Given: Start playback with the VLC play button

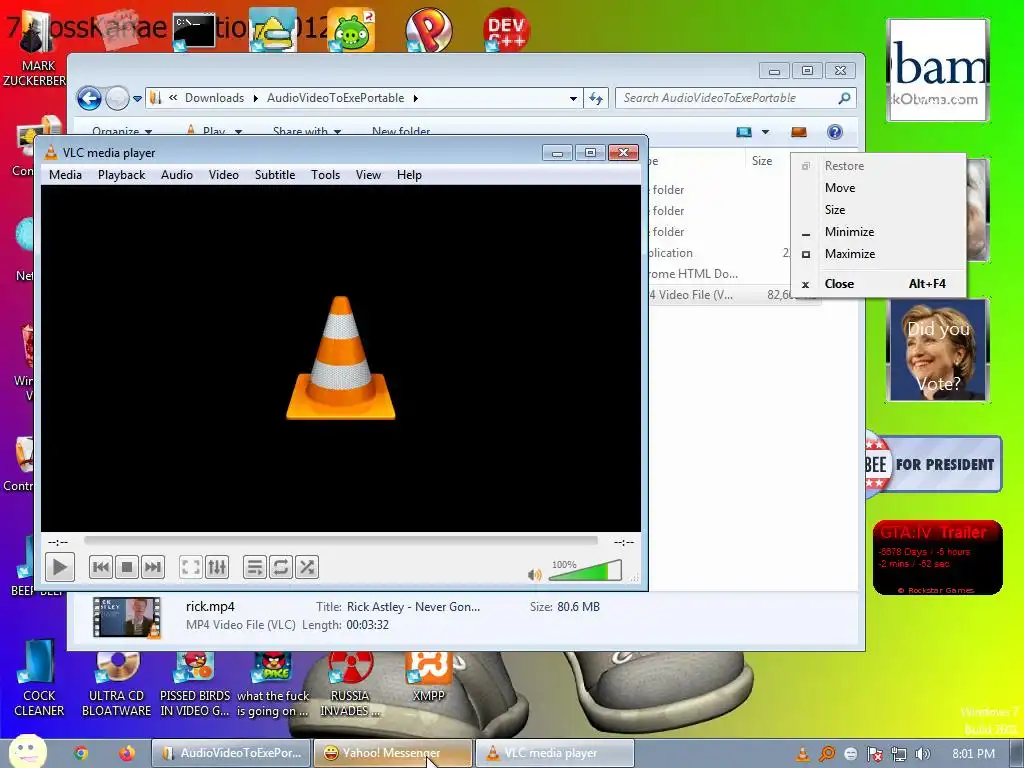Looking at the screenshot, I should [x=59, y=567].
